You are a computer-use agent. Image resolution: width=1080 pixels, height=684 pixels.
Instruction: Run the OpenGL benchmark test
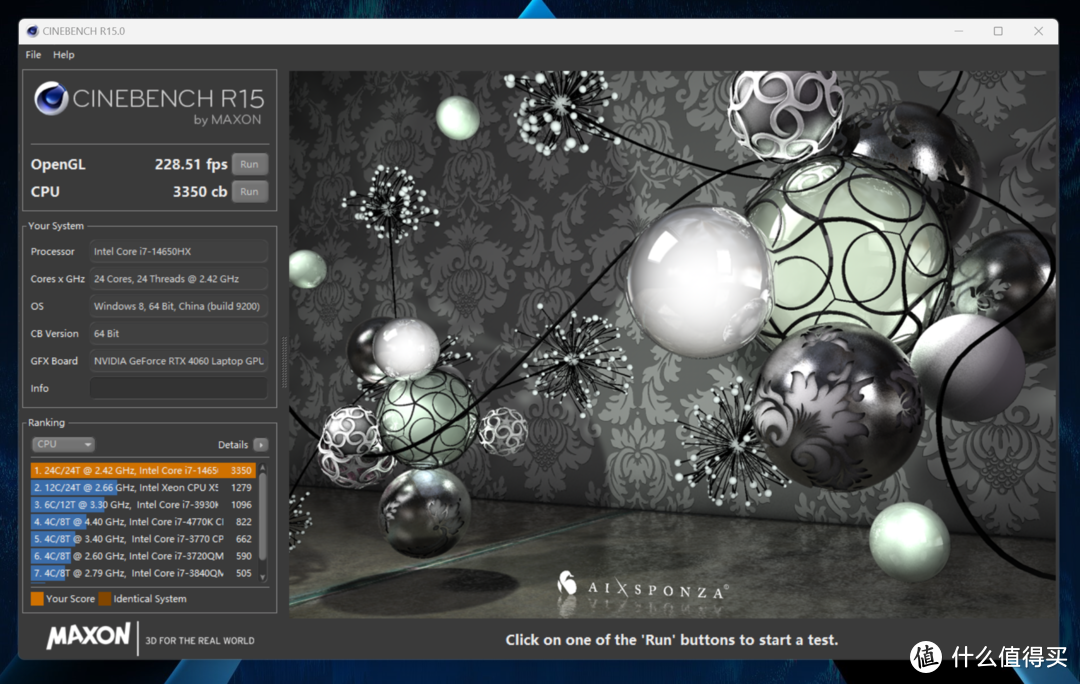(x=249, y=164)
